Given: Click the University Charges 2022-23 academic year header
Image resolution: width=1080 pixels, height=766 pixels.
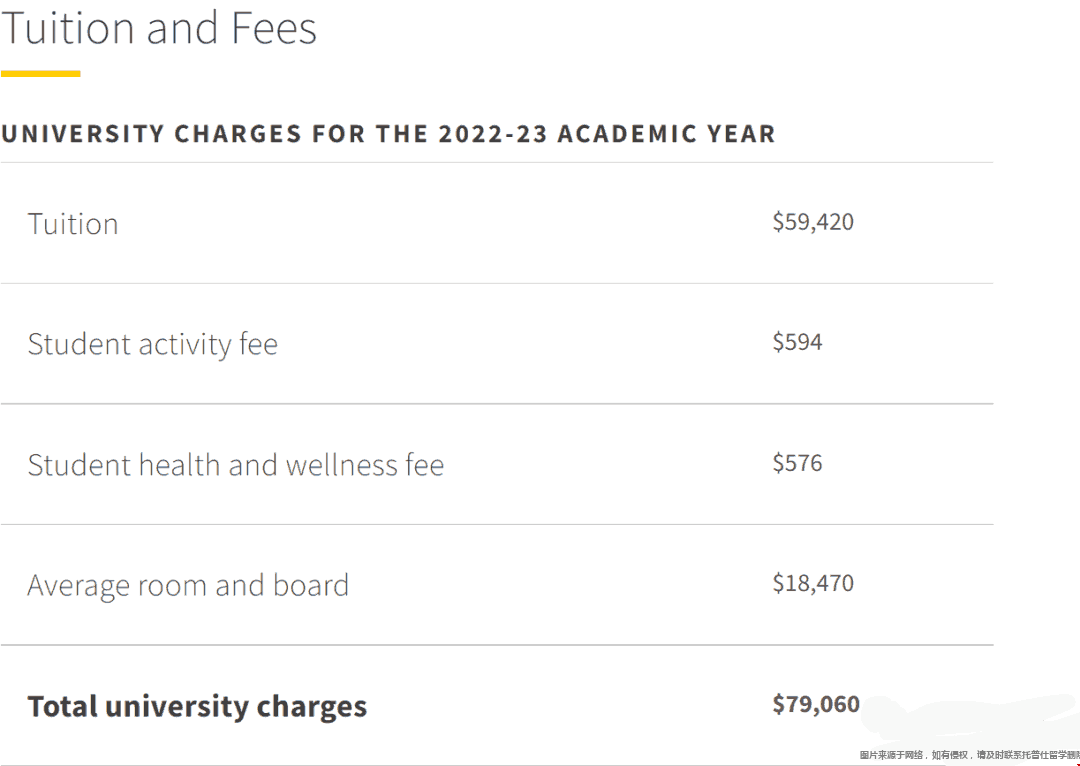Looking at the screenshot, I should [388, 134].
